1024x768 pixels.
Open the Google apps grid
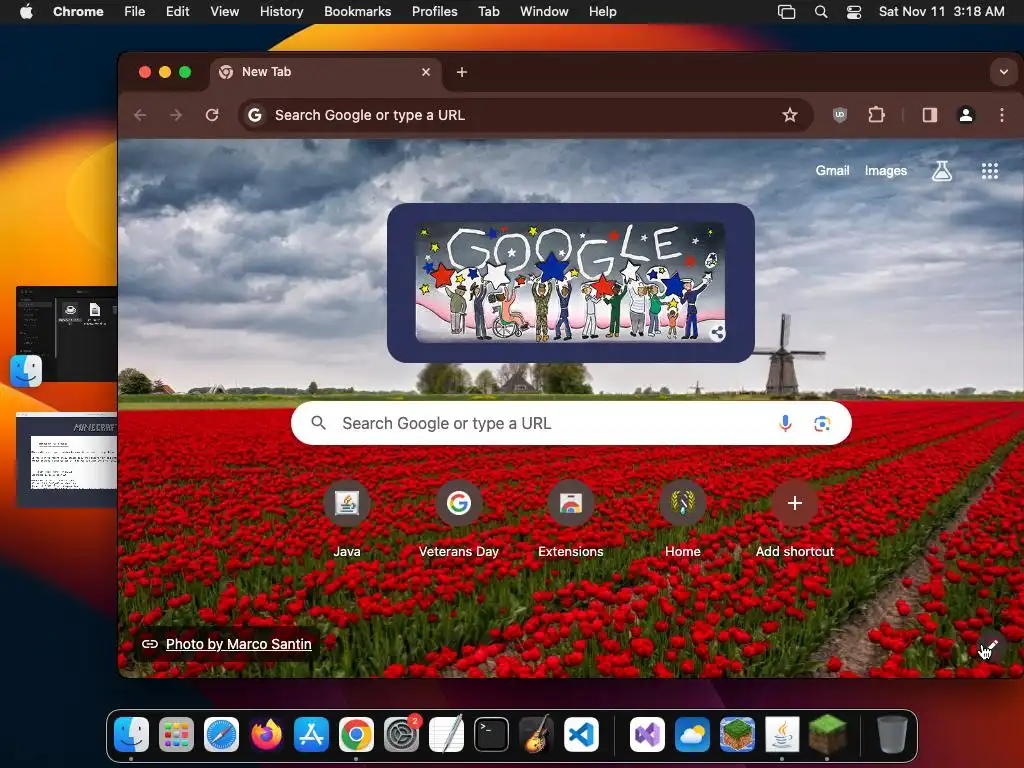[990, 171]
